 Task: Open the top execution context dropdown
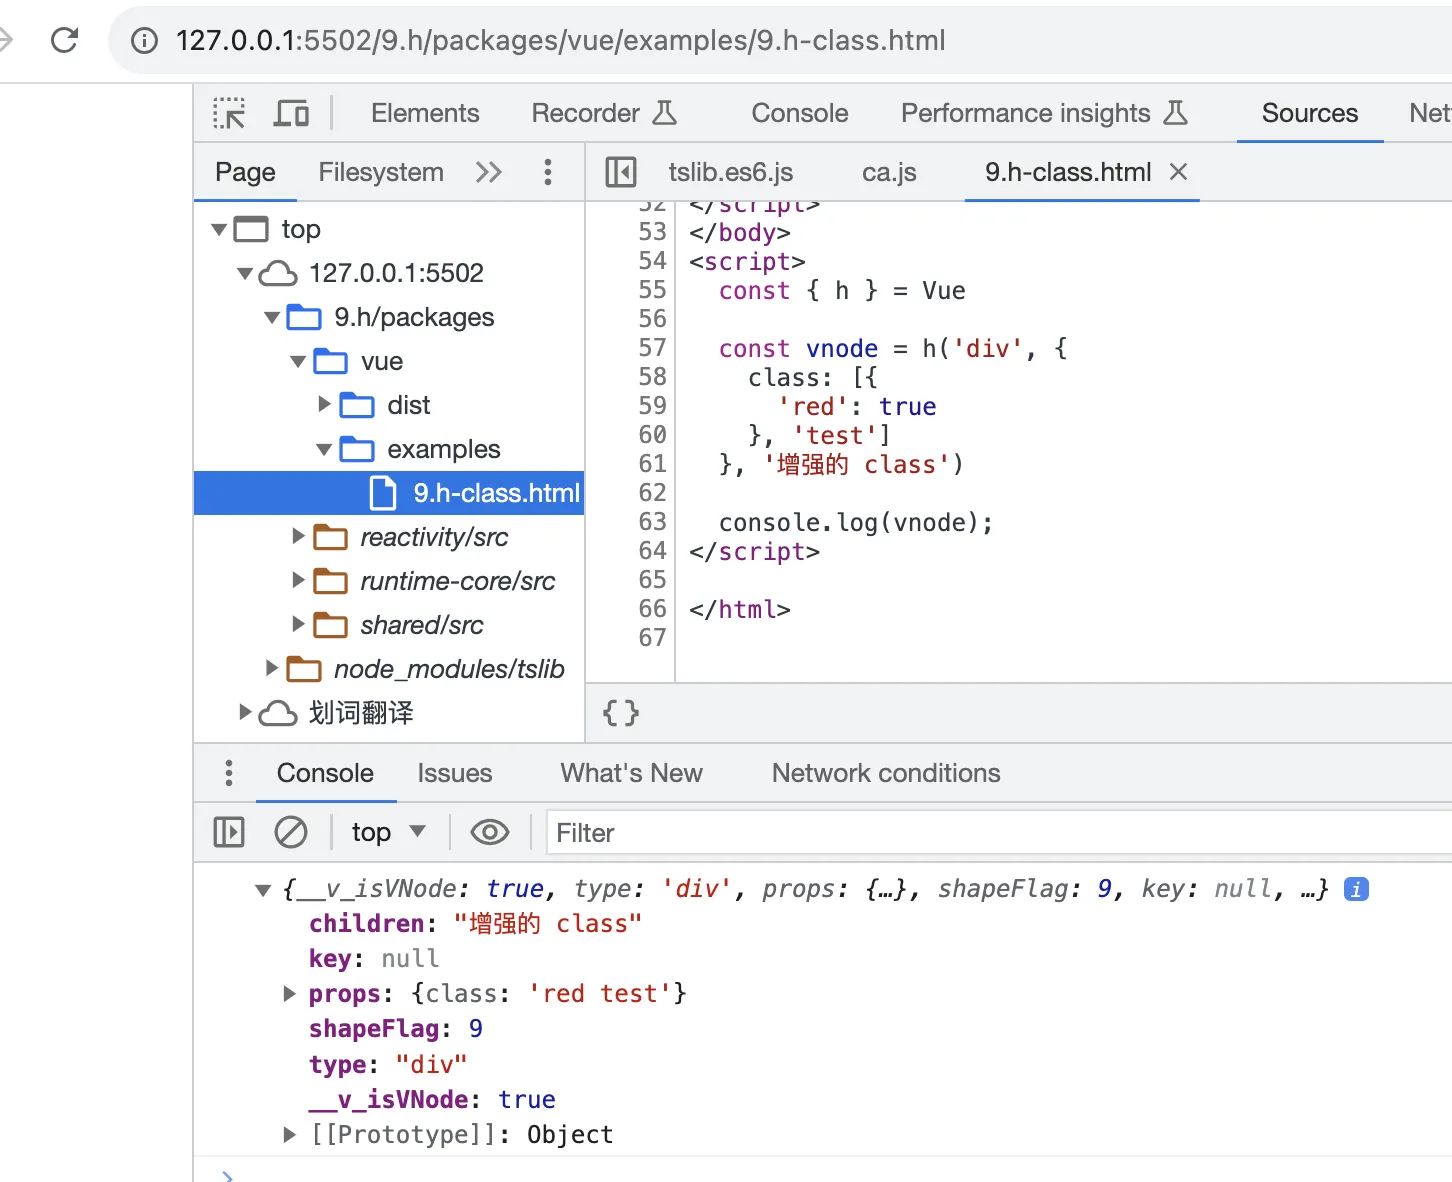click(389, 832)
